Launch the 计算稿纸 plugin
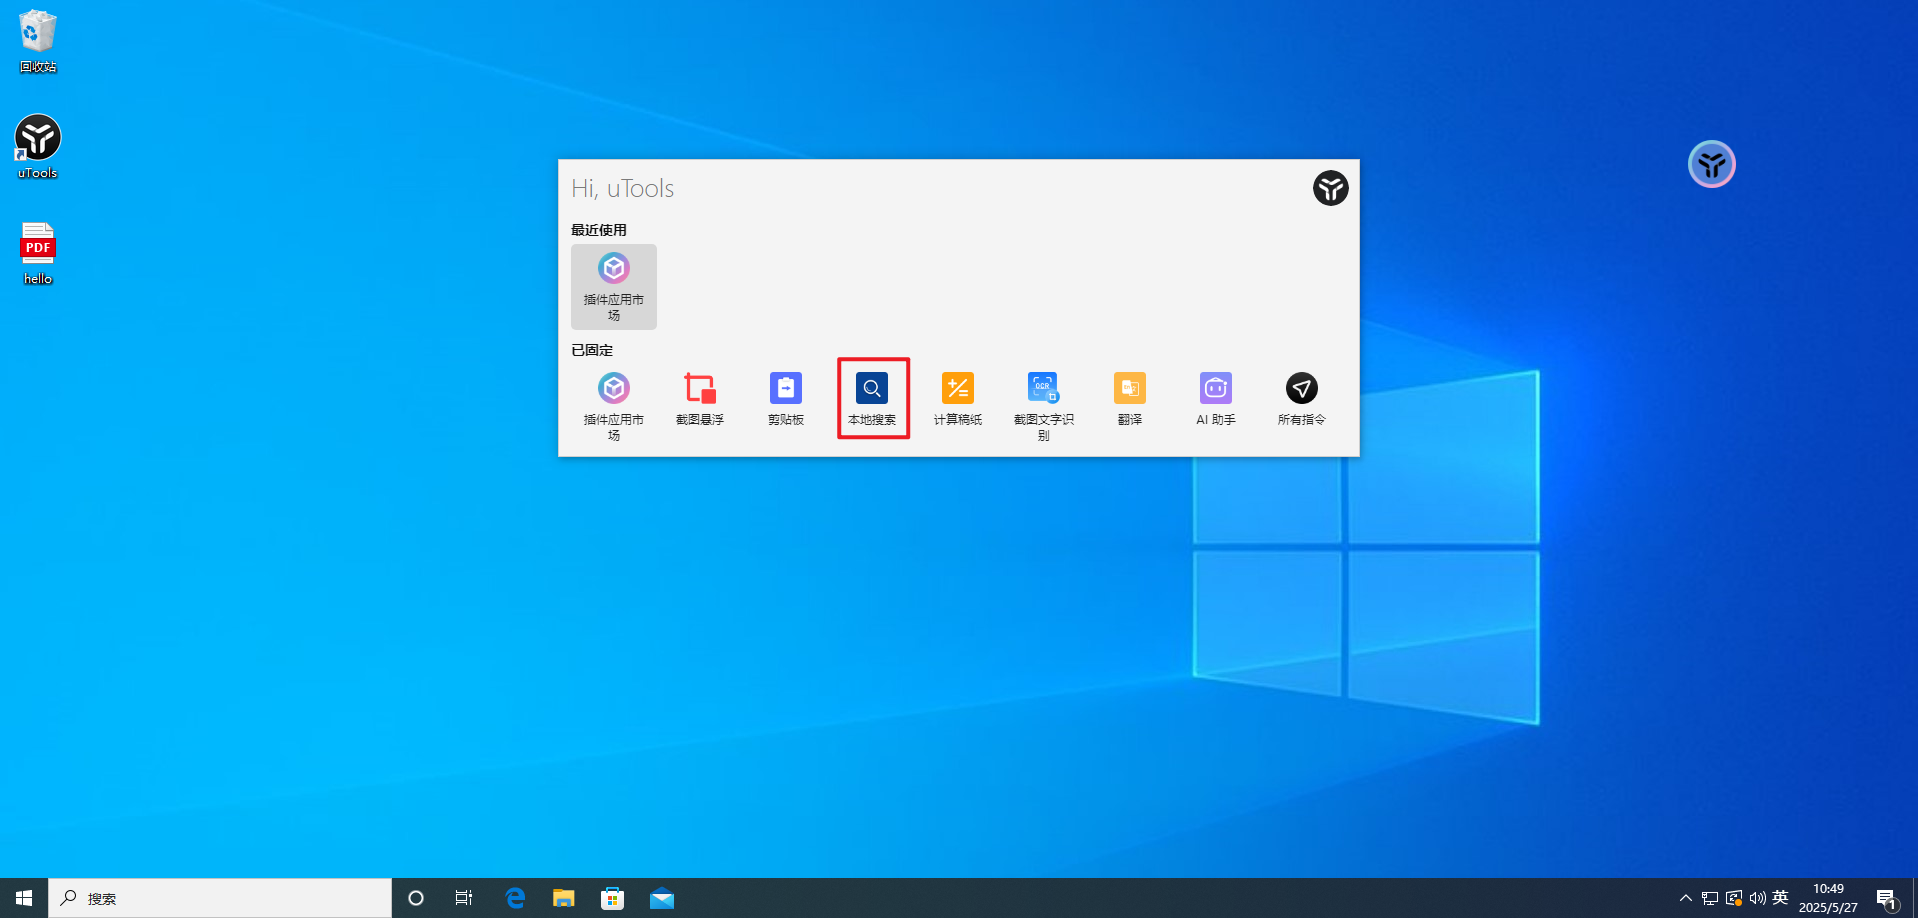 [x=958, y=399]
